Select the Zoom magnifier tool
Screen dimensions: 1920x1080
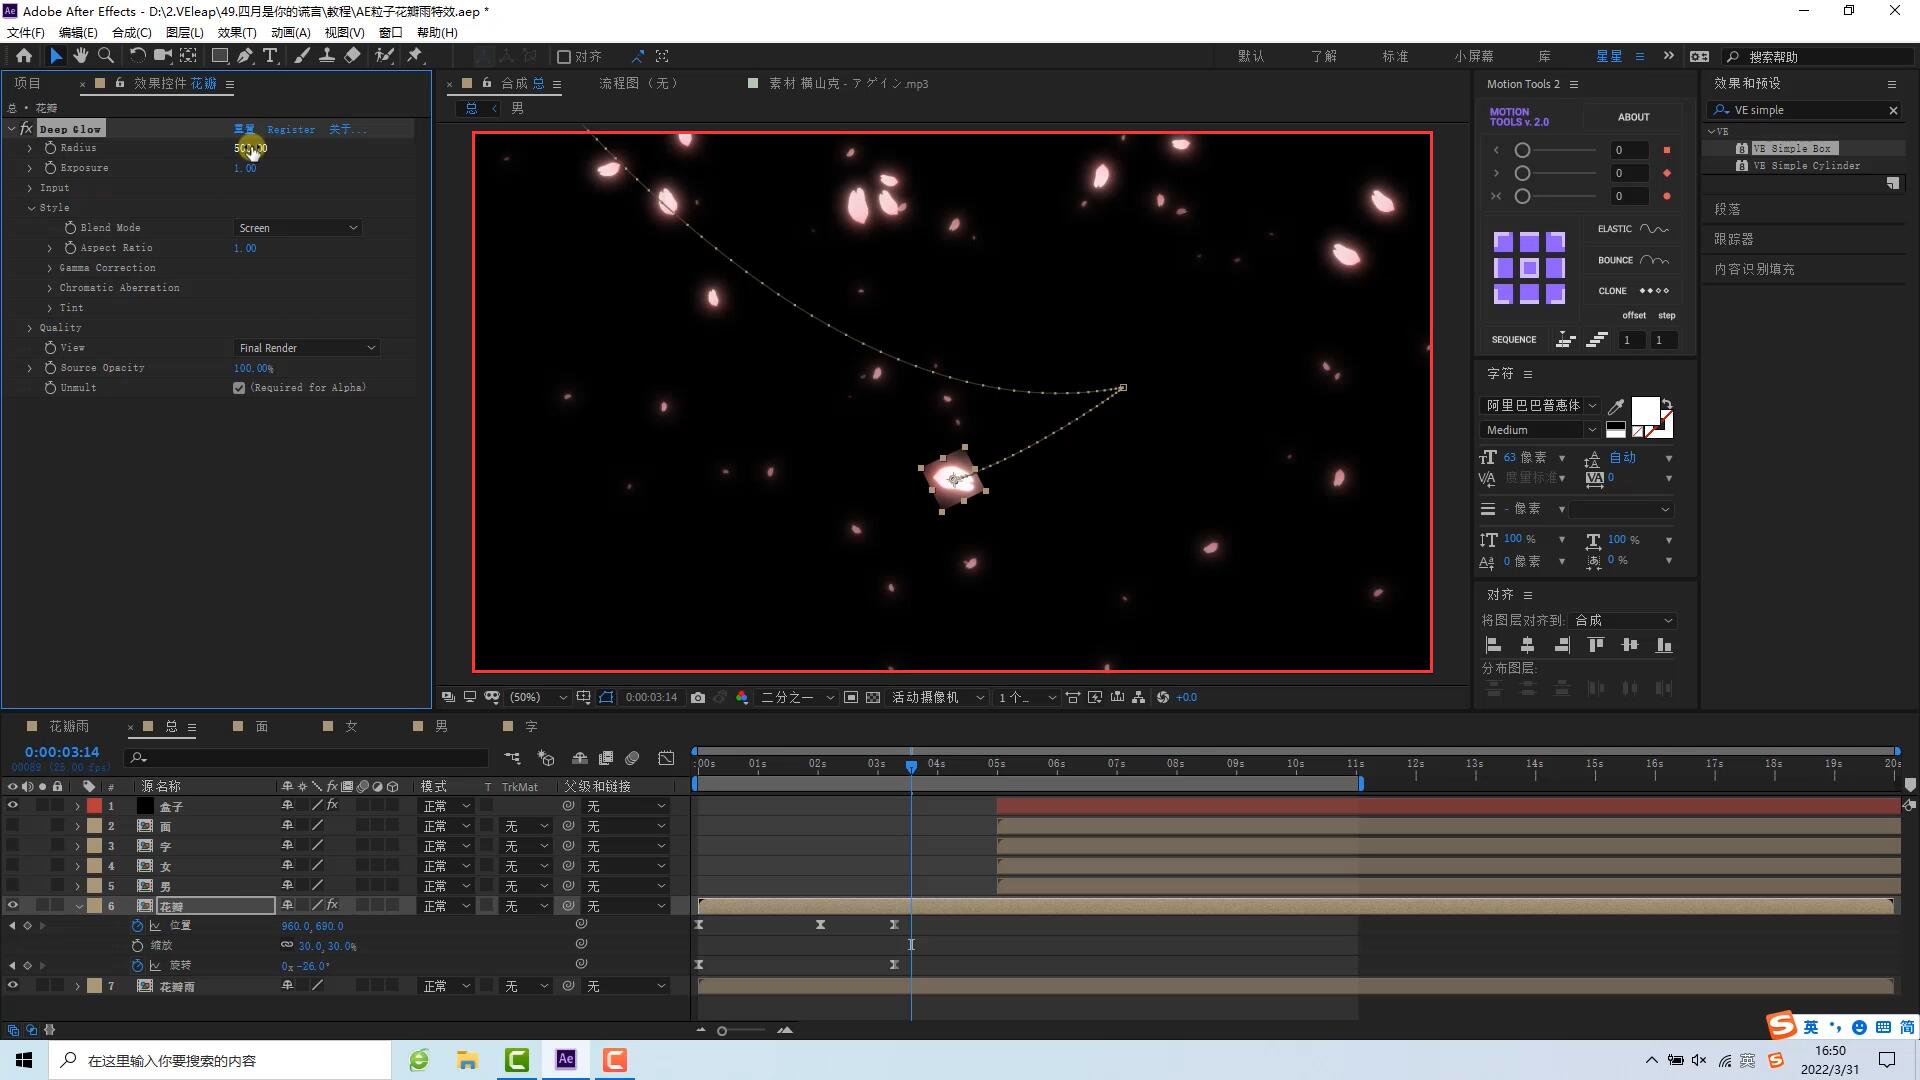click(x=105, y=56)
